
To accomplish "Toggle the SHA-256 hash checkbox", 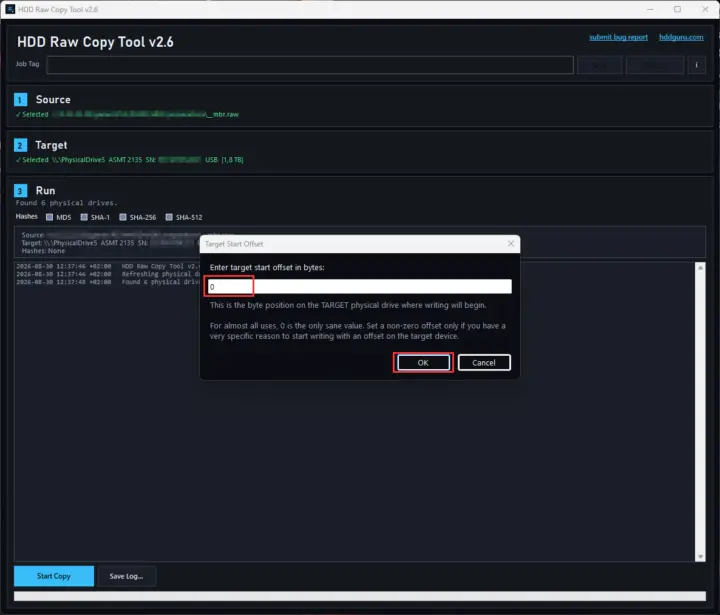I will point(123,217).
